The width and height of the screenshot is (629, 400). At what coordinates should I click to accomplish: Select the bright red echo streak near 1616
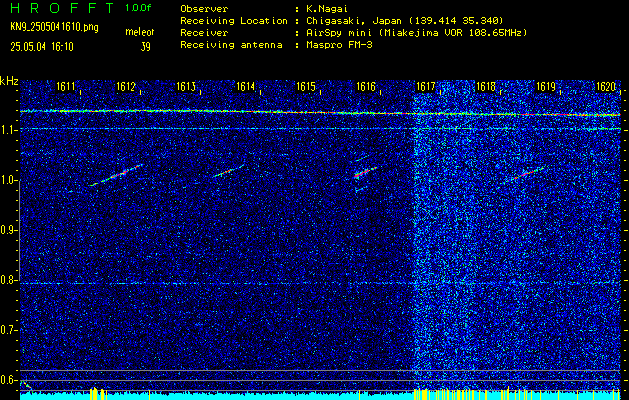click(x=365, y=172)
